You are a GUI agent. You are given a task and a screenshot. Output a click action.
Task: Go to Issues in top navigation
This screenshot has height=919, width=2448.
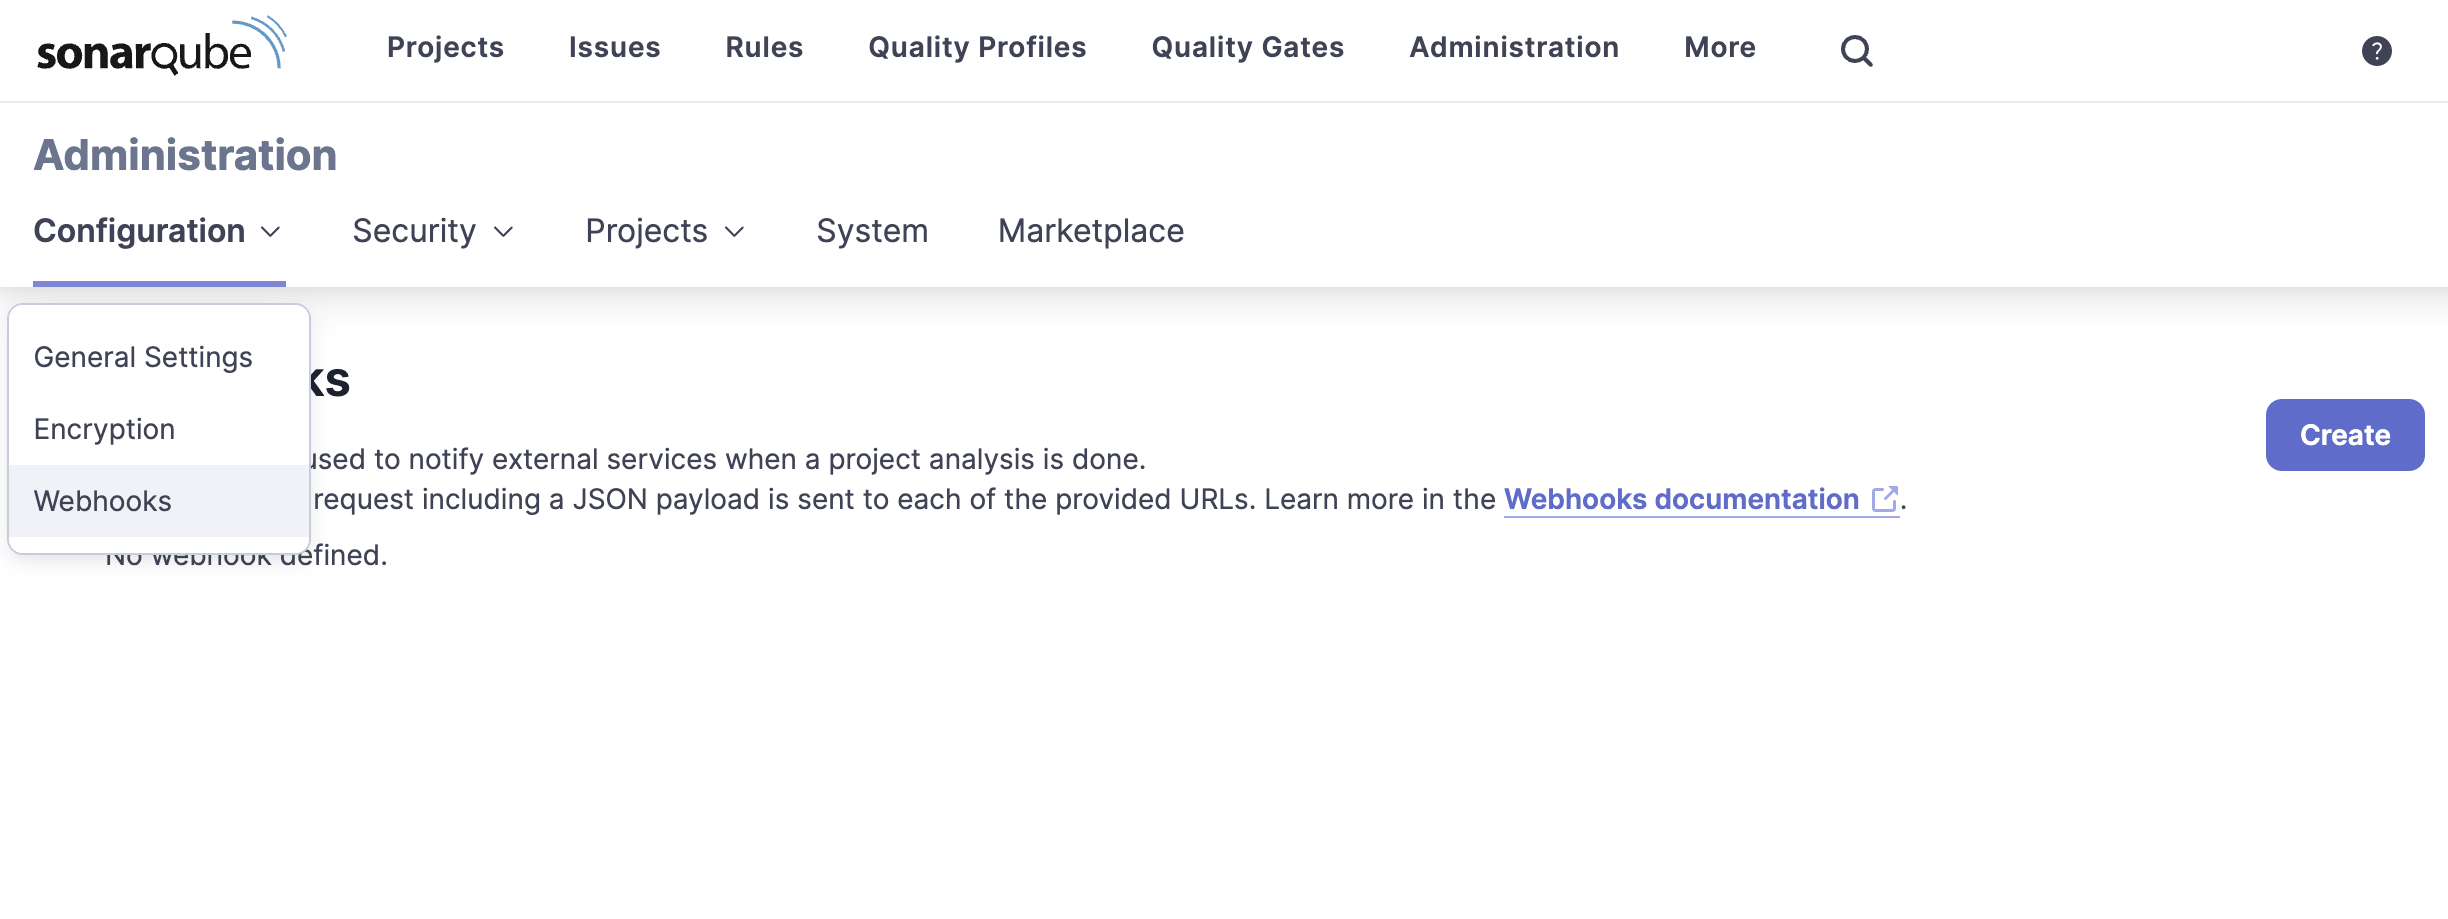pos(614,47)
